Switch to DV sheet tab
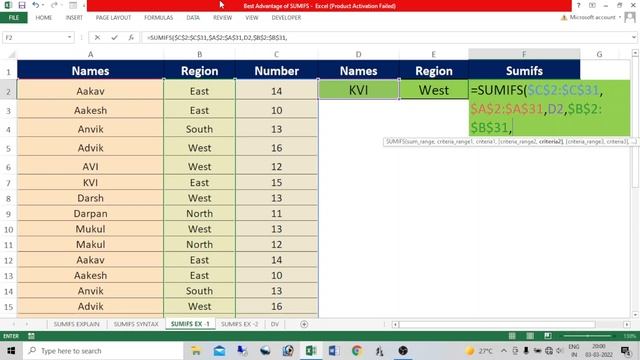 (x=275, y=324)
